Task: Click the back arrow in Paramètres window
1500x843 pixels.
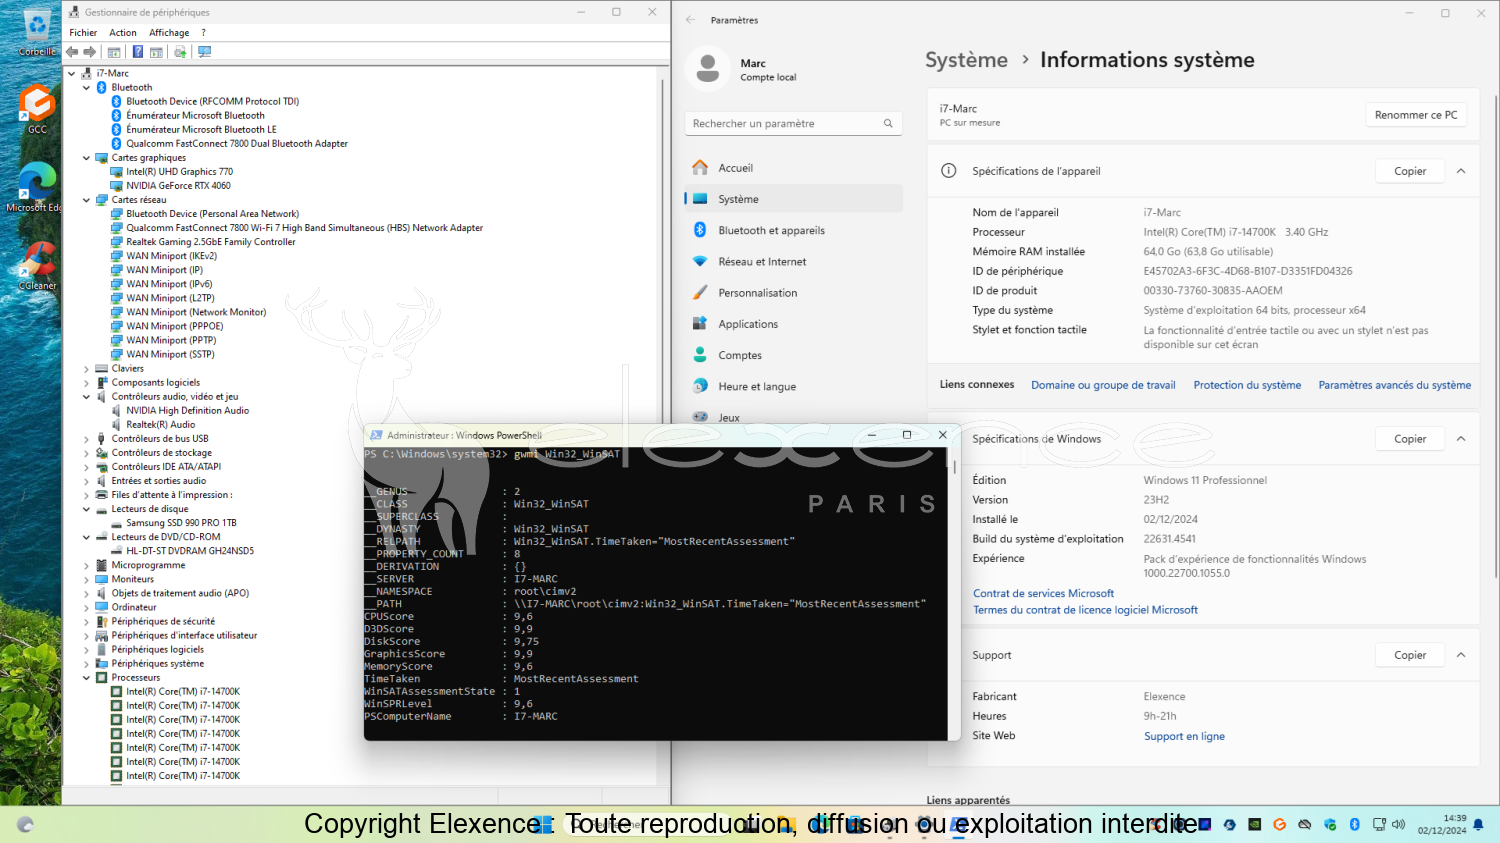Action: point(690,20)
